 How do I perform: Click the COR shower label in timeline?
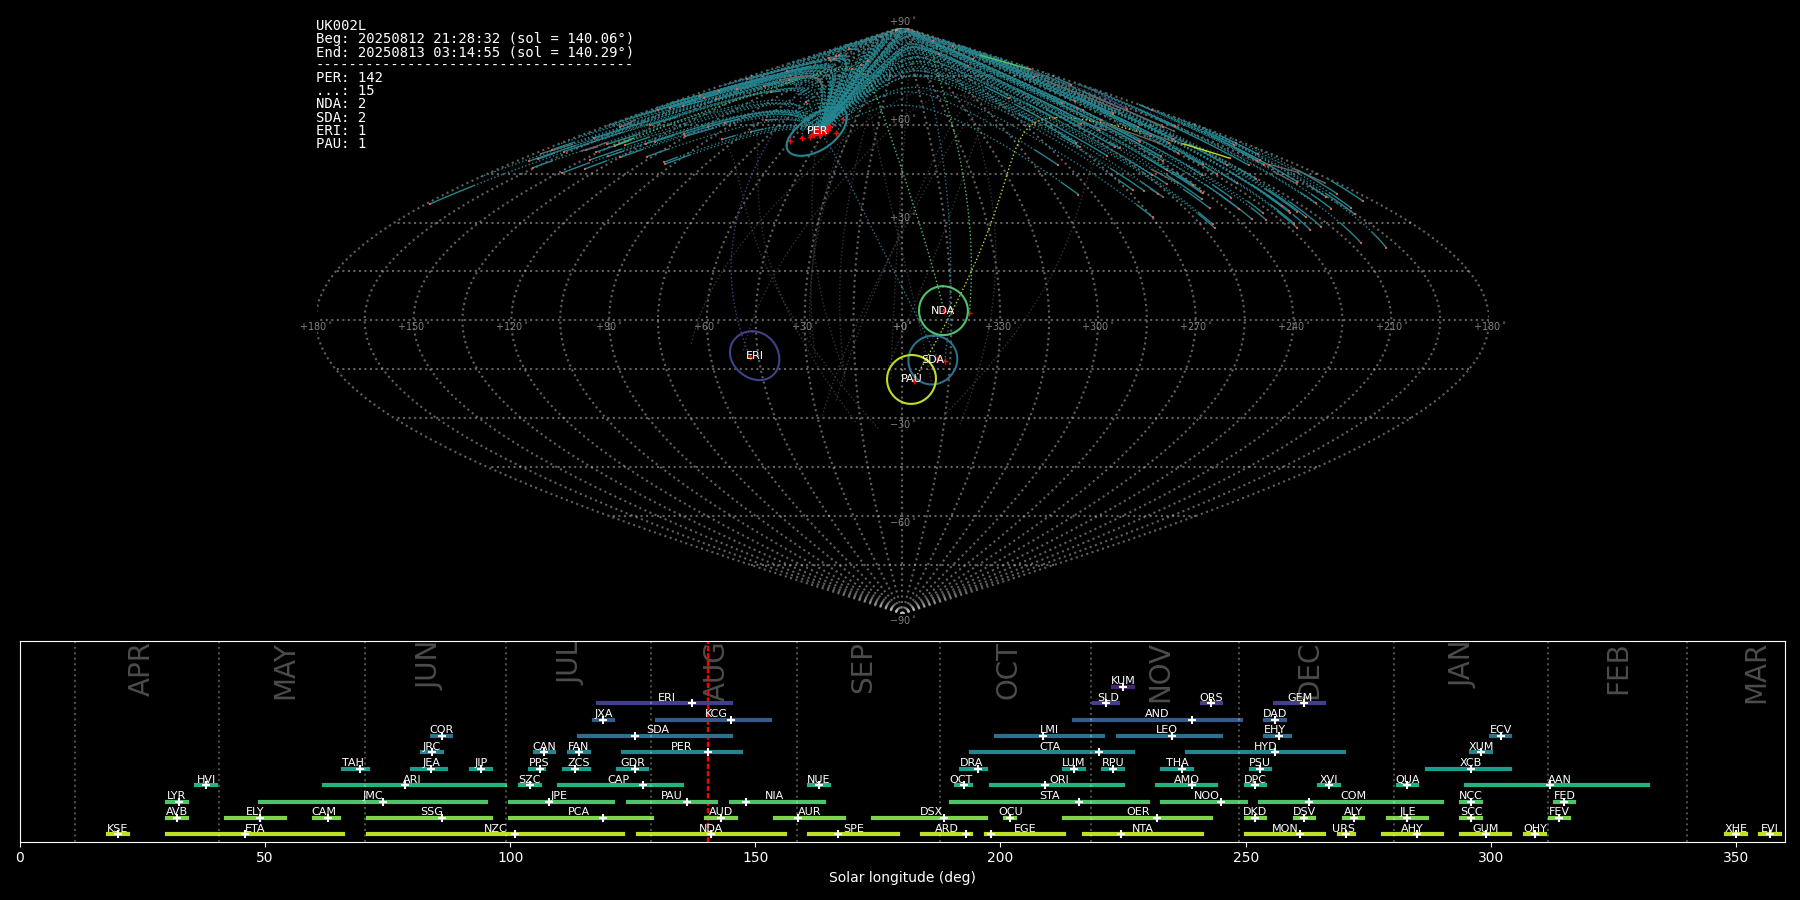tap(441, 730)
